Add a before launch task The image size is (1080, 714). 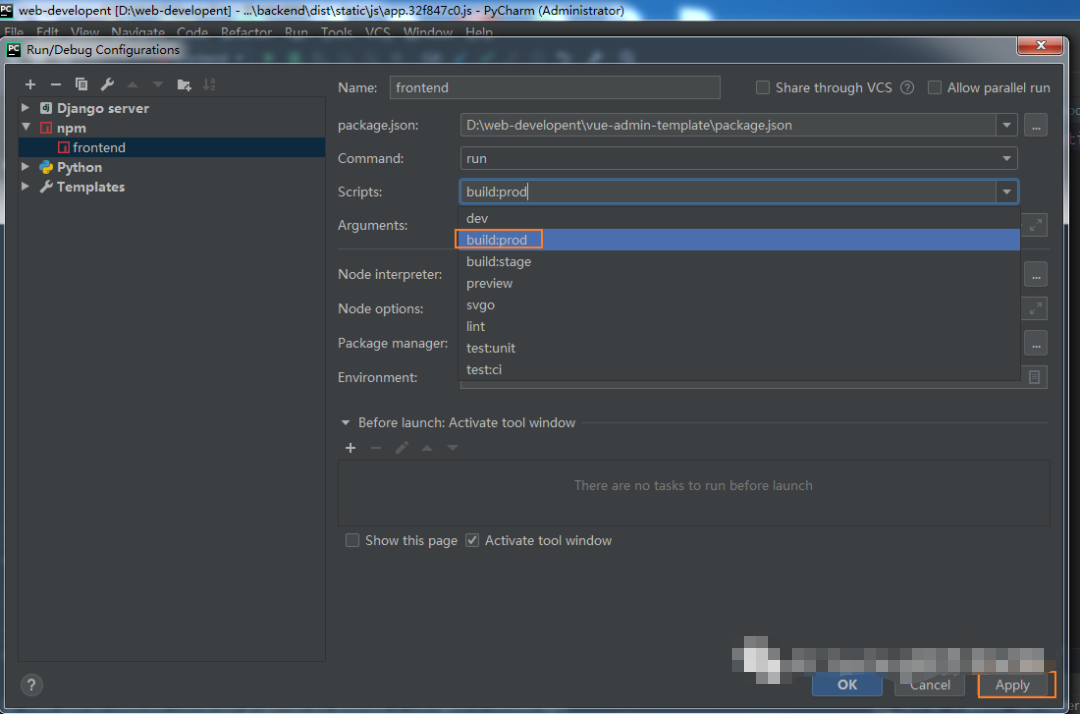pos(351,448)
